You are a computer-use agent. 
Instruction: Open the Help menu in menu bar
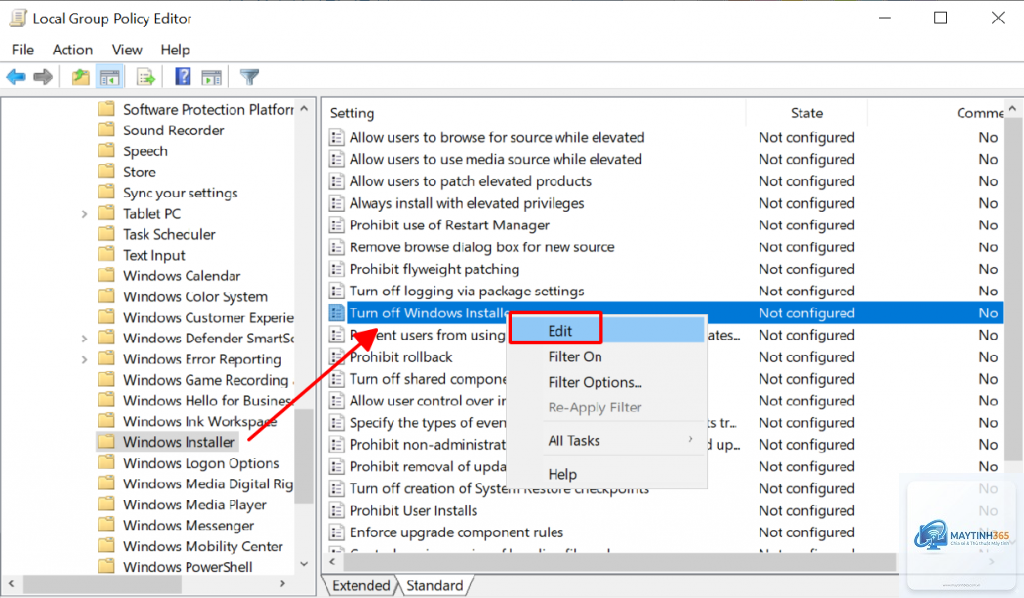click(x=175, y=50)
